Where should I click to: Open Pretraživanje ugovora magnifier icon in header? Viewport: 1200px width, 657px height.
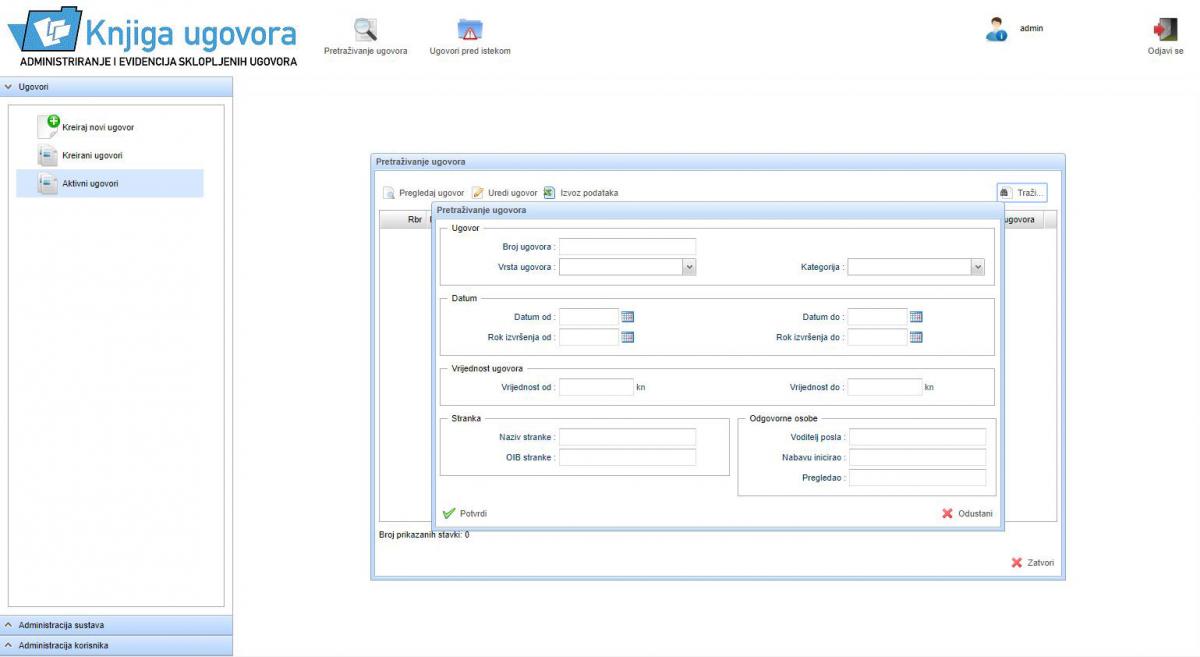coord(366,29)
